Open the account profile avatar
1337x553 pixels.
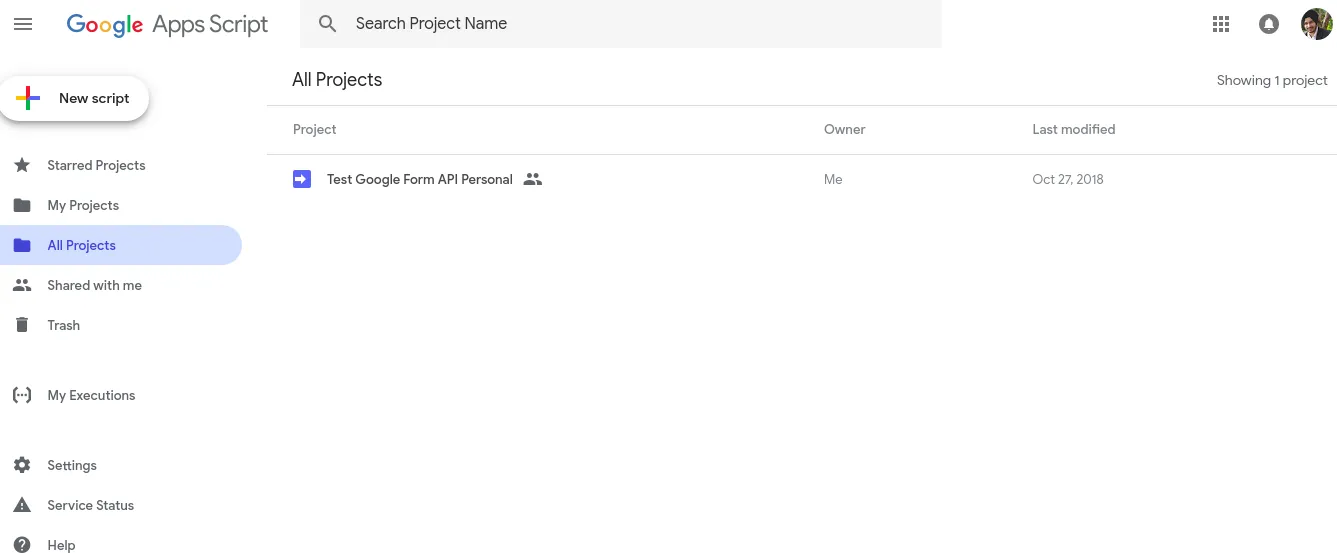click(x=1316, y=24)
